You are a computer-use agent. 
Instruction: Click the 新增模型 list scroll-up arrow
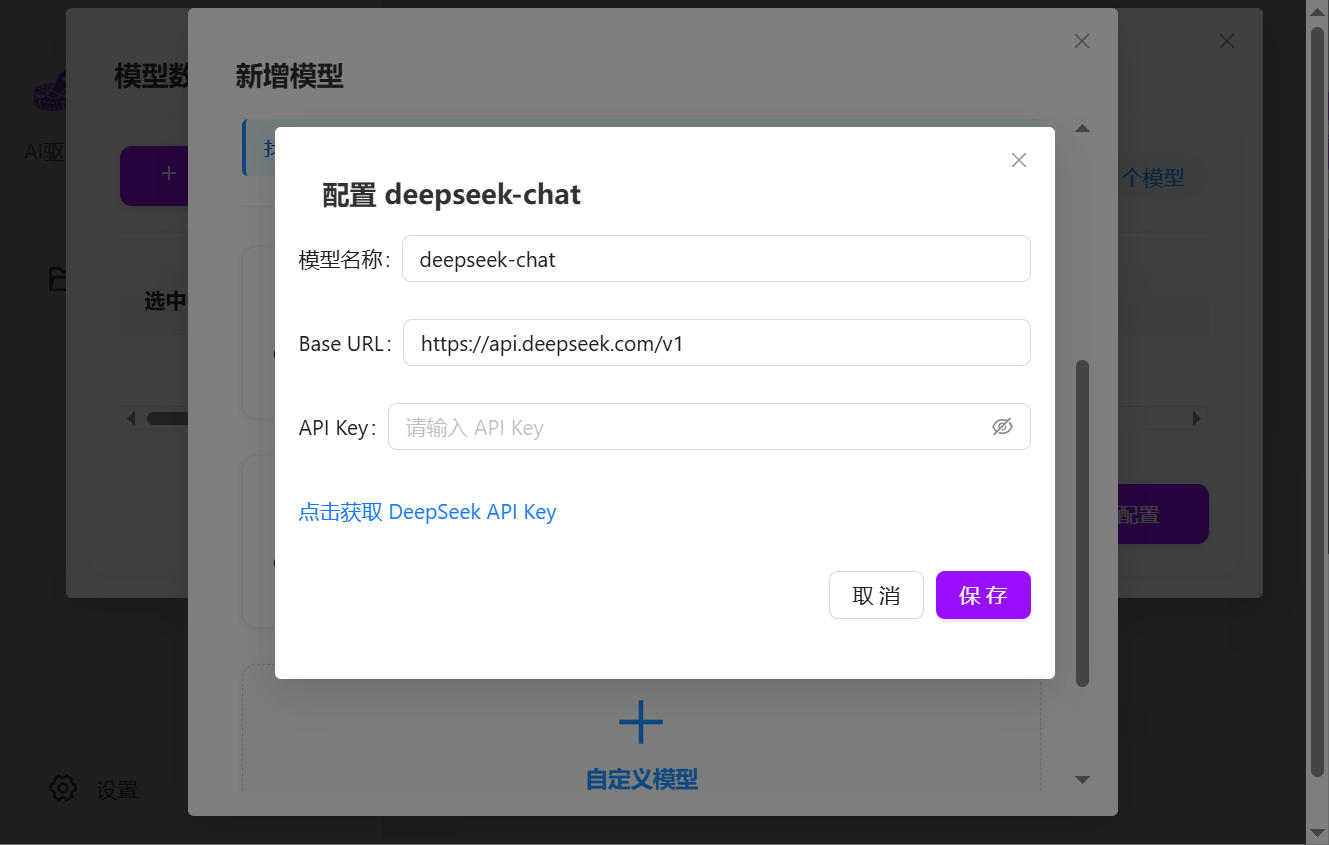tap(1081, 129)
